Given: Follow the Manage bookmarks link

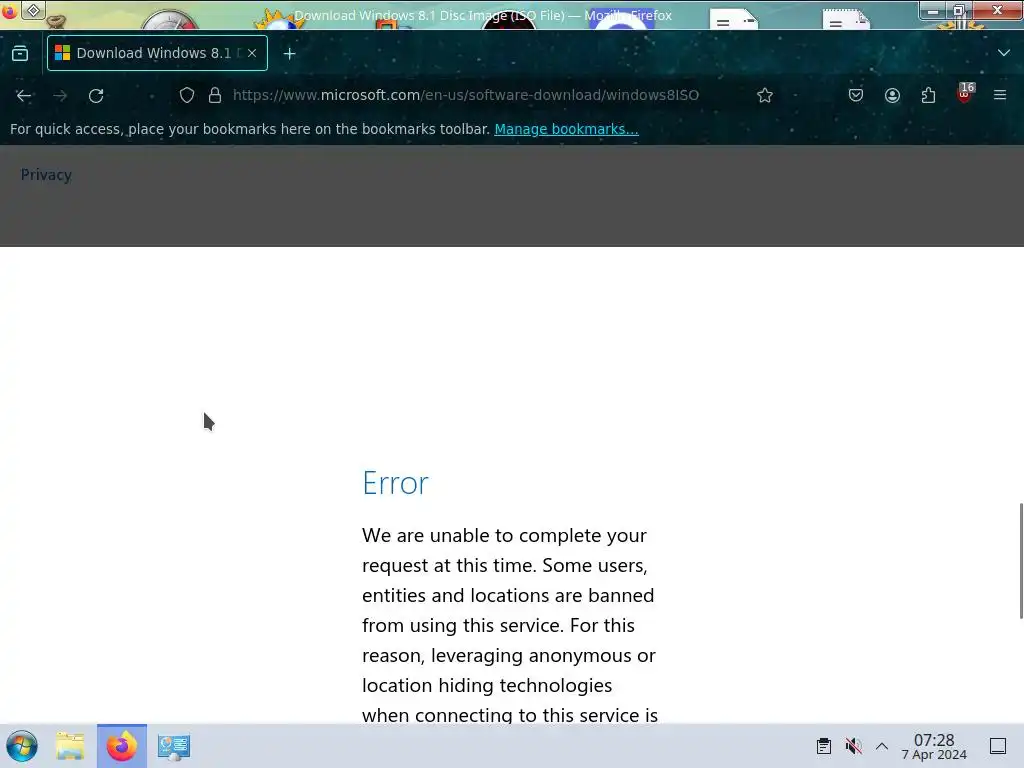Looking at the screenshot, I should click(566, 129).
